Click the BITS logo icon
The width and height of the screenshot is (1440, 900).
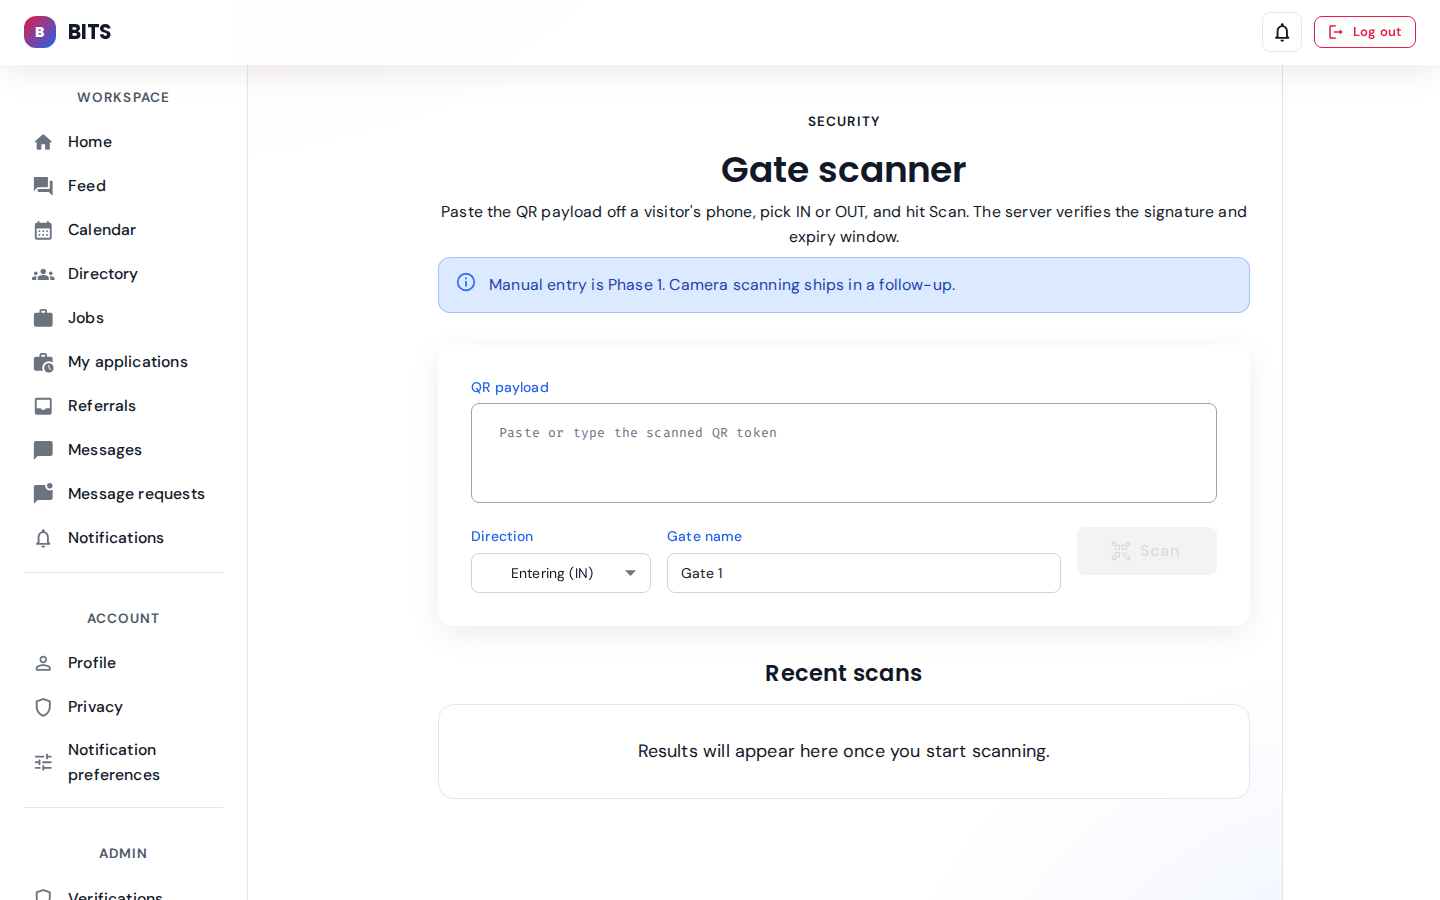point(40,32)
